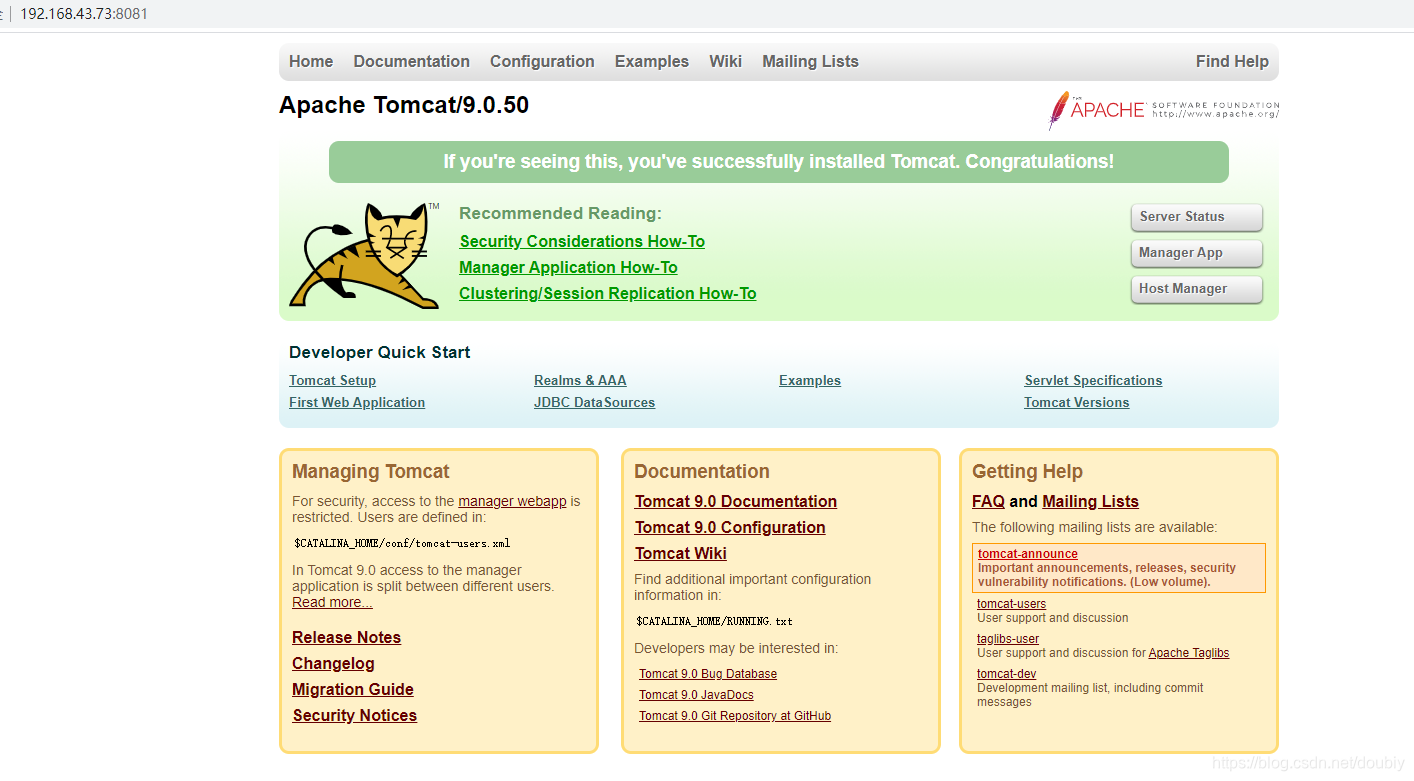This screenshot has width=1414, height=781.
Task: Open Tomcat 9.0 Documentation link
Action: pyautogui.click(x=735, y=501)
